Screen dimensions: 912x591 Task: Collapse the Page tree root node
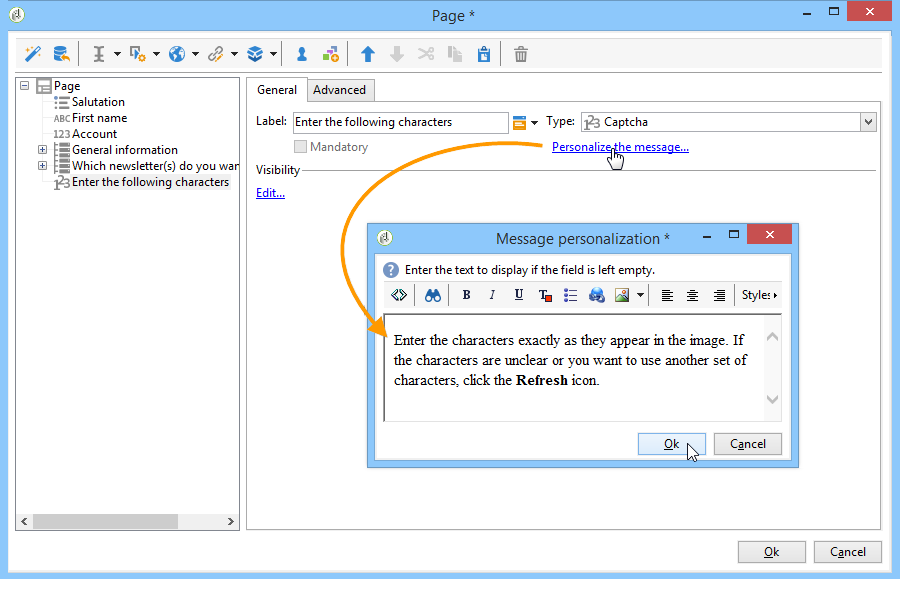click(24, 86)
